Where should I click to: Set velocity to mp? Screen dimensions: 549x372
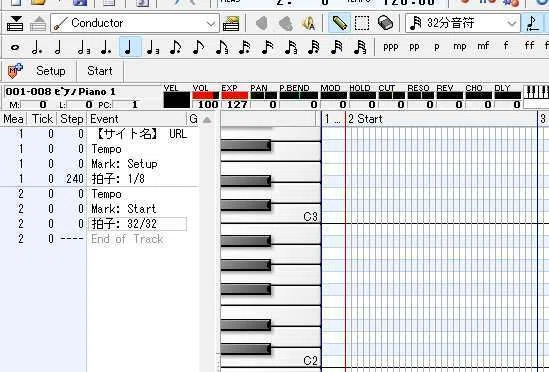click(460, 47)
